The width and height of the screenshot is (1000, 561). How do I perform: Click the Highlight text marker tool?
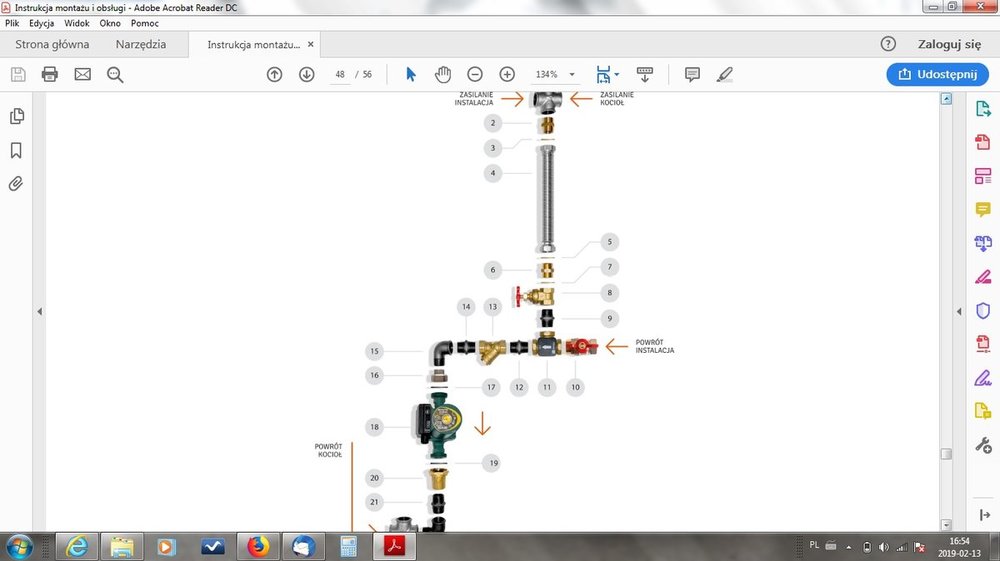[725, 74]
